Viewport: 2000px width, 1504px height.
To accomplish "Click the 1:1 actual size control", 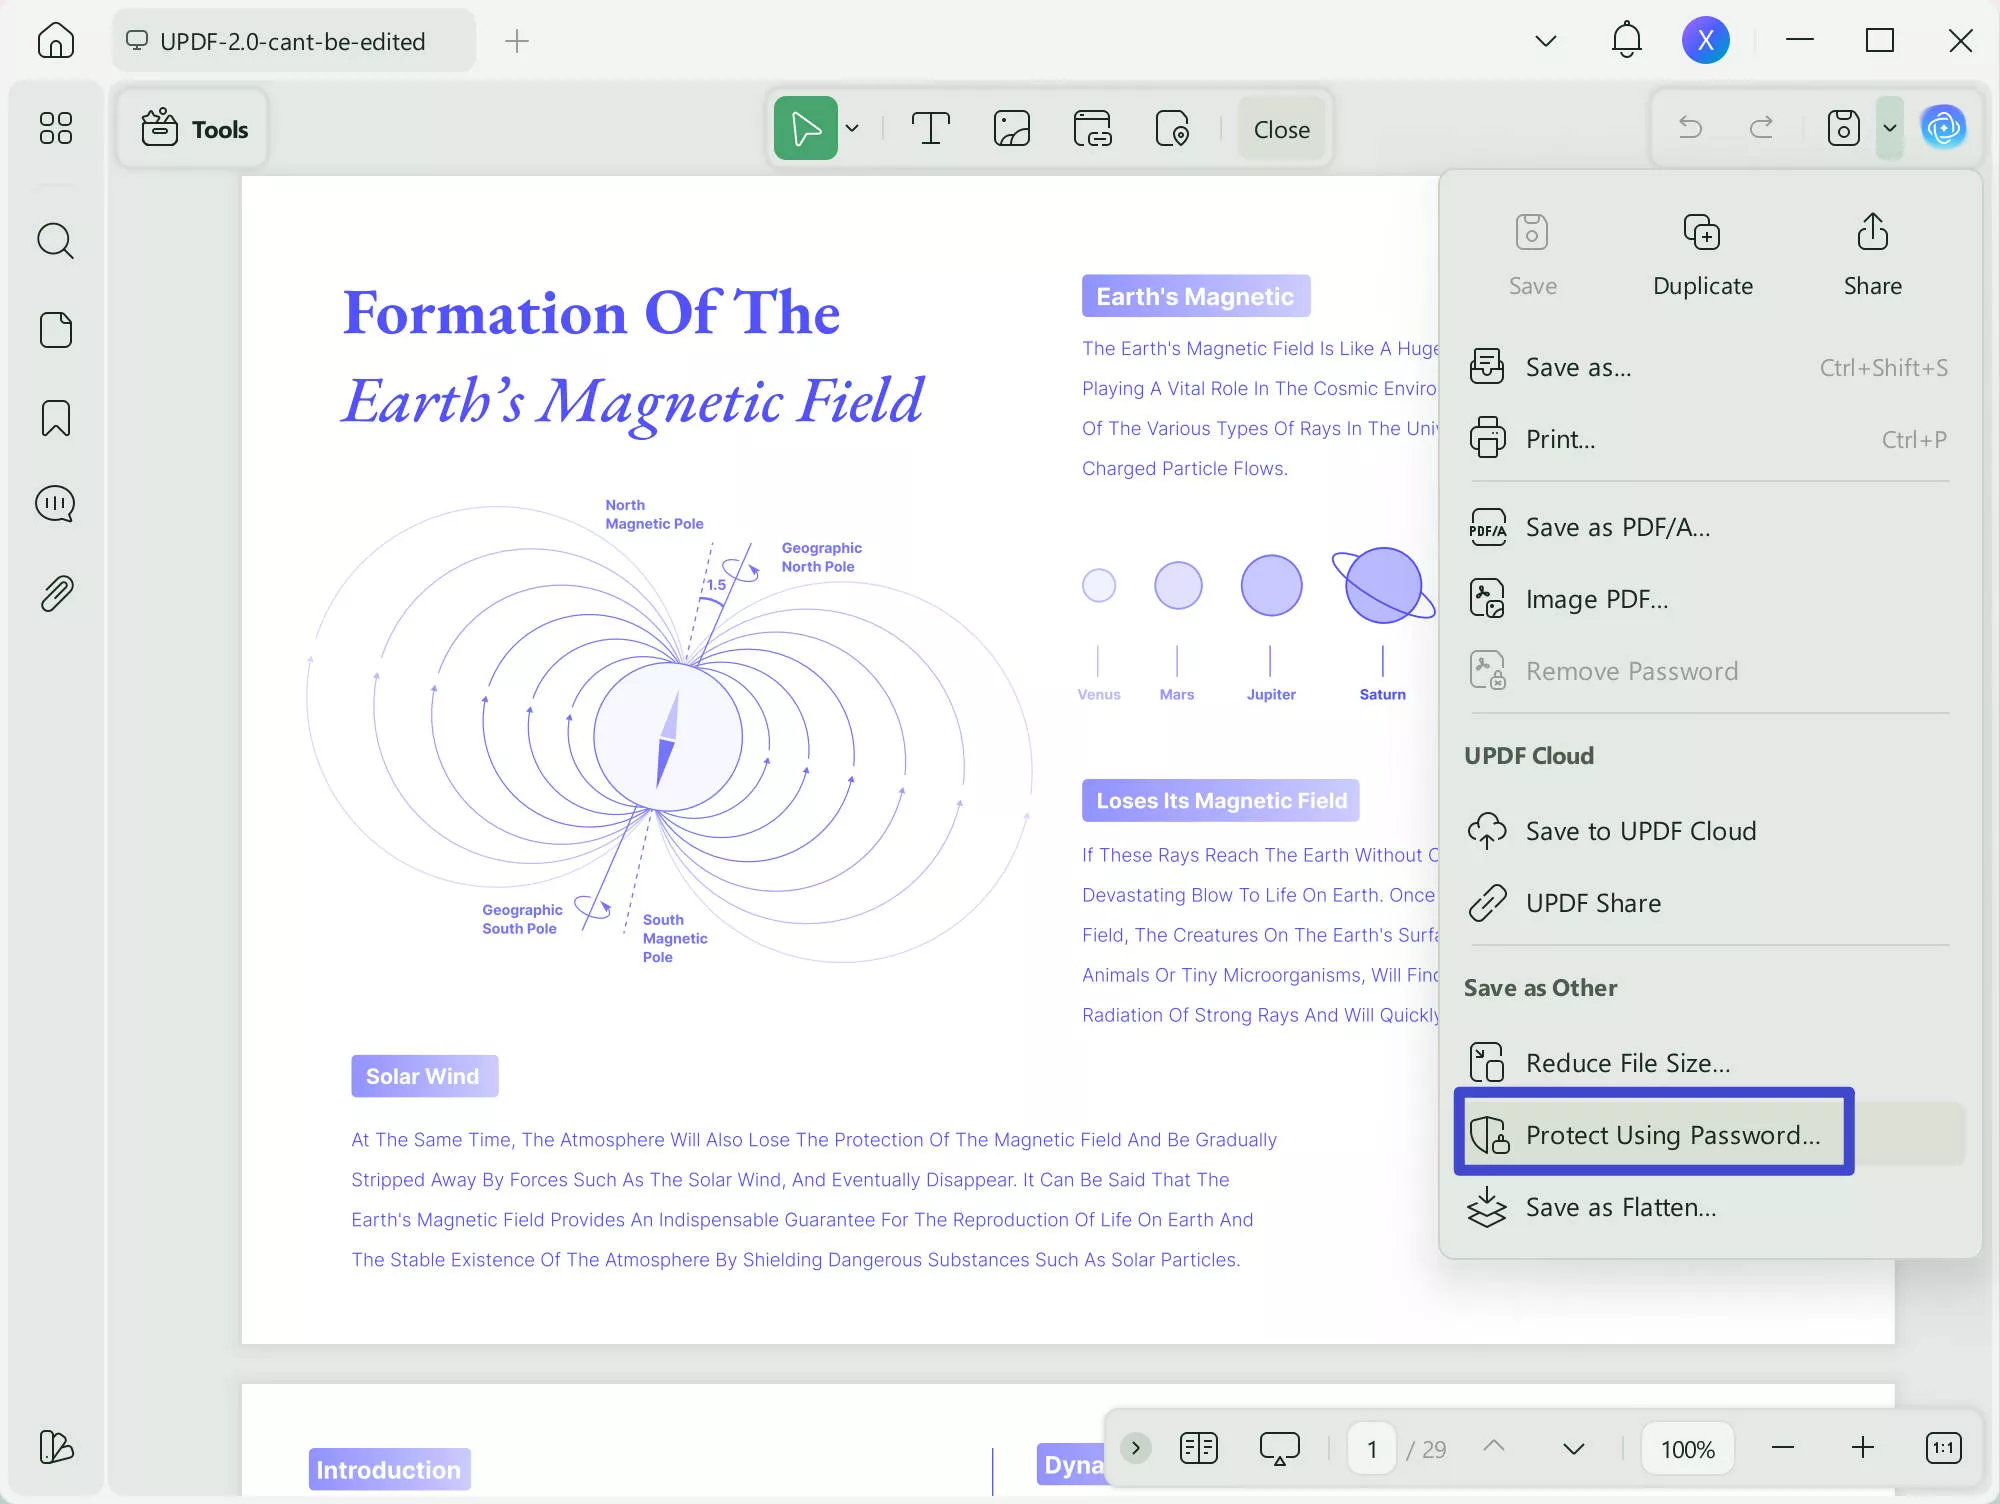I will 1944,1447.
